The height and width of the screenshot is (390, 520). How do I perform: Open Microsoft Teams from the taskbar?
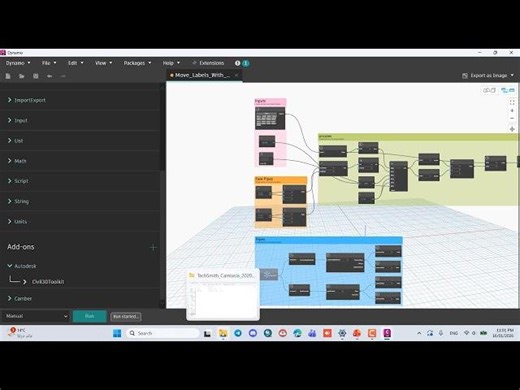pyautogui.click(x=312, y=333)
